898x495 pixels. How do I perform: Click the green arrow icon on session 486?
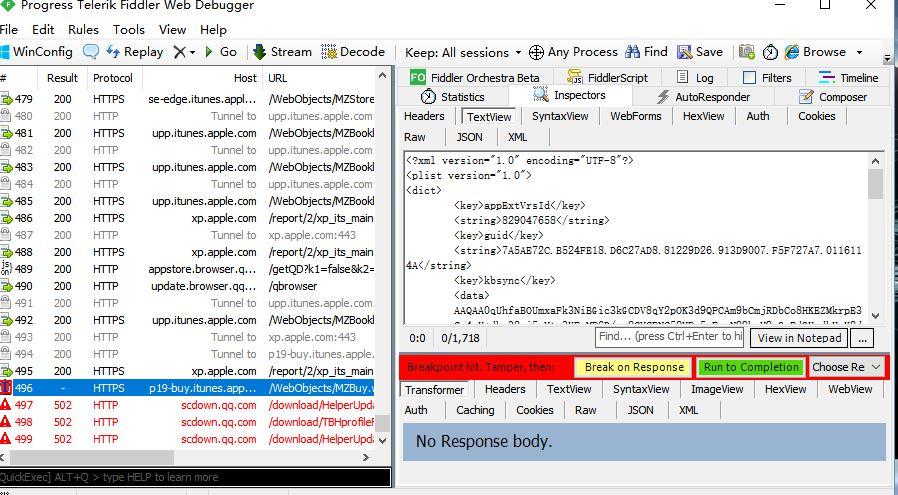click(x=6, y=218)
